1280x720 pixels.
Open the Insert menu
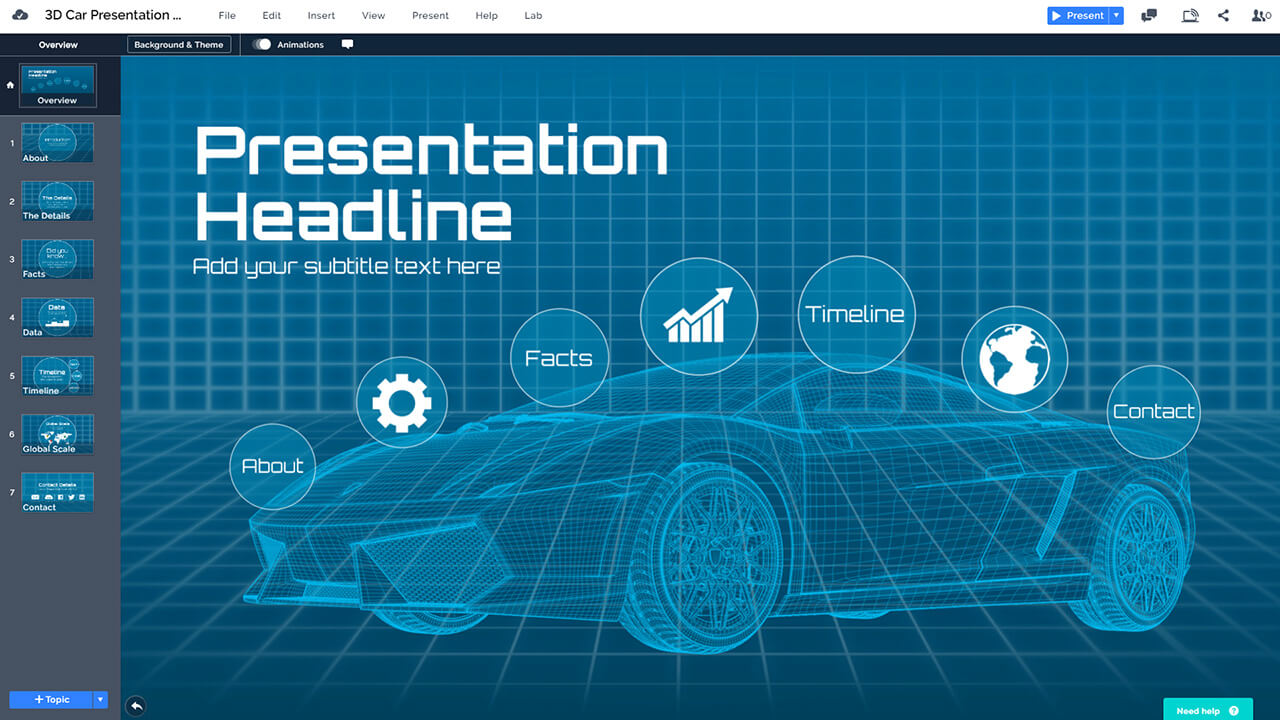point(321,16)
